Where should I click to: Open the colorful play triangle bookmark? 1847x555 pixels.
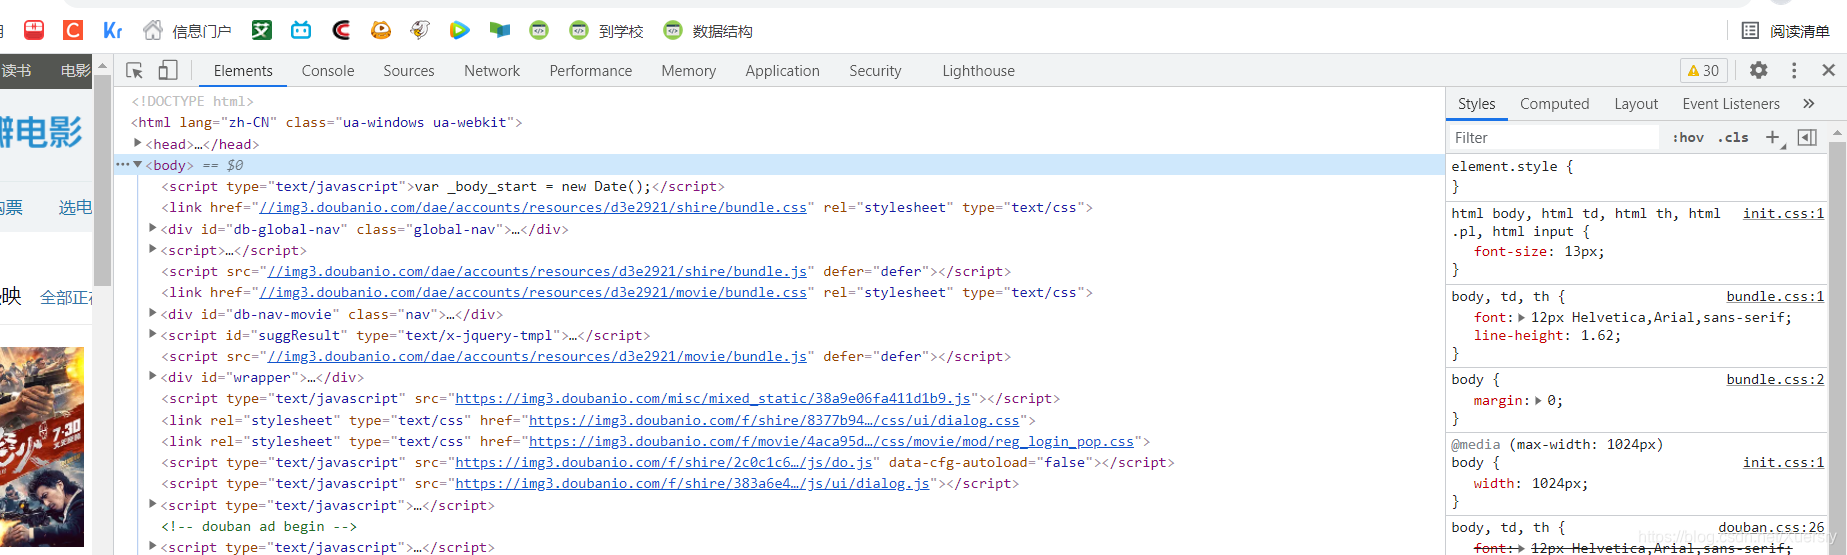(x=459, y=30)
